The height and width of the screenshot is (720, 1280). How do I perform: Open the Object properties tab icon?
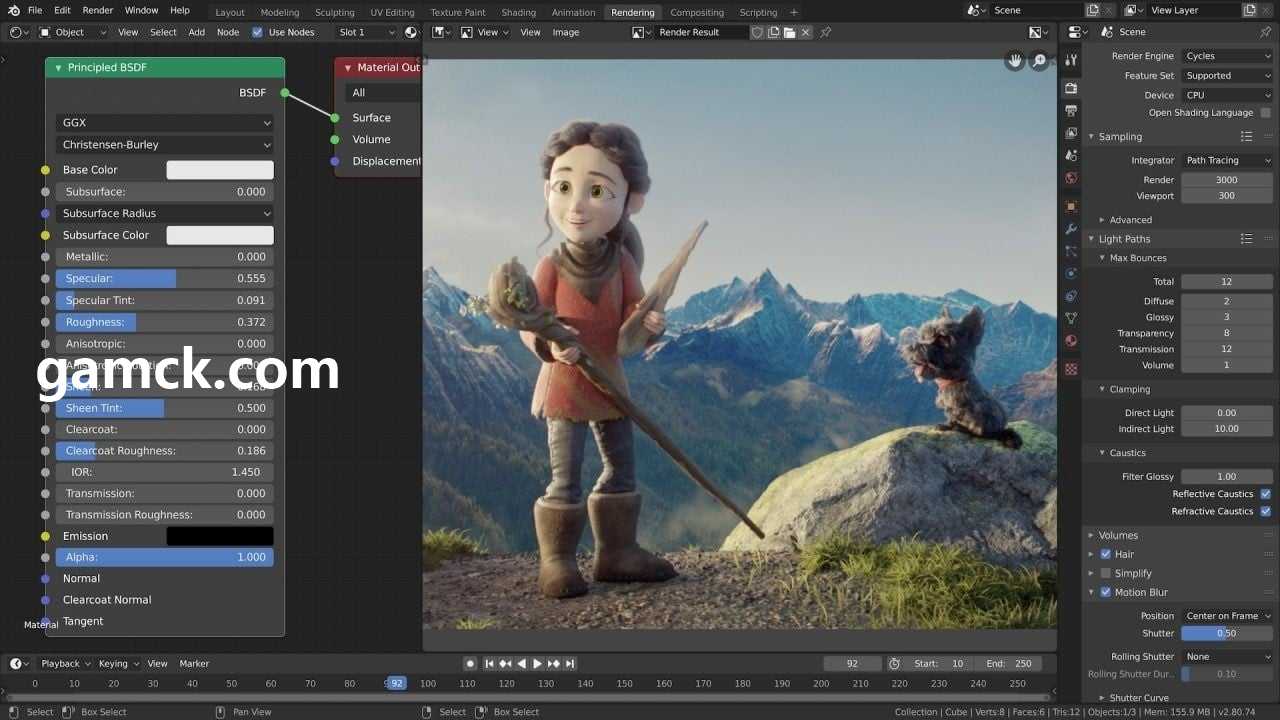pos(1071,206)
